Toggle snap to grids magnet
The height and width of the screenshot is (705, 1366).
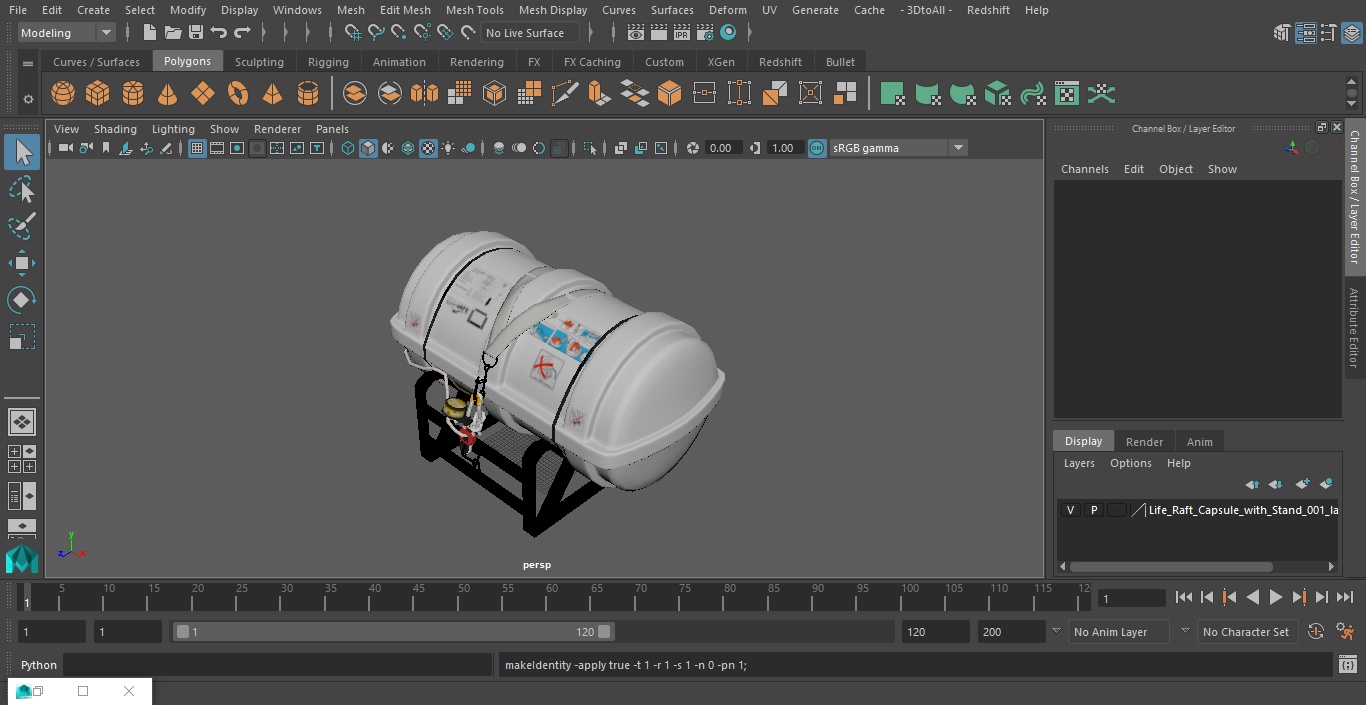pos(353,33)
